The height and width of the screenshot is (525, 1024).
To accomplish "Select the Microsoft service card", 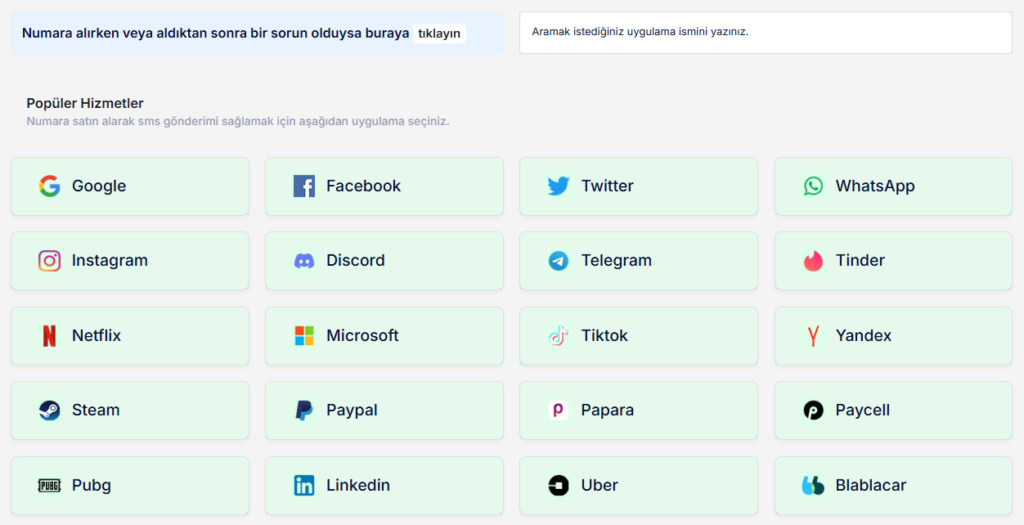I will (x=385, y=336).
